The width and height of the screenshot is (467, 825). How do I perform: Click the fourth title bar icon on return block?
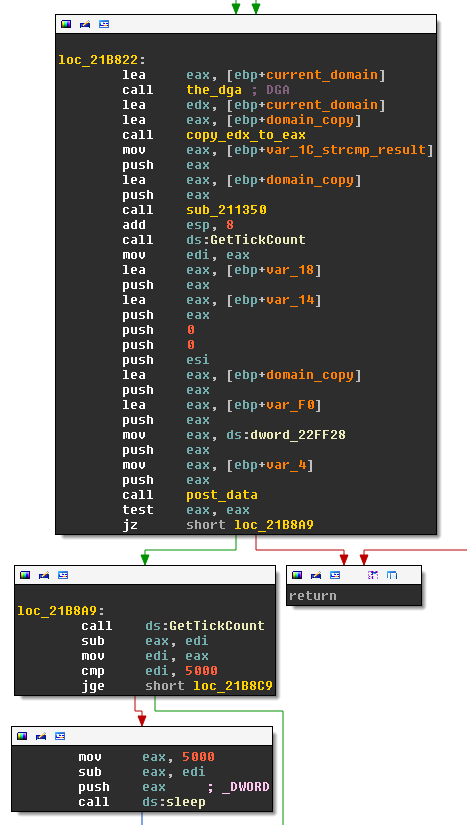373,575
